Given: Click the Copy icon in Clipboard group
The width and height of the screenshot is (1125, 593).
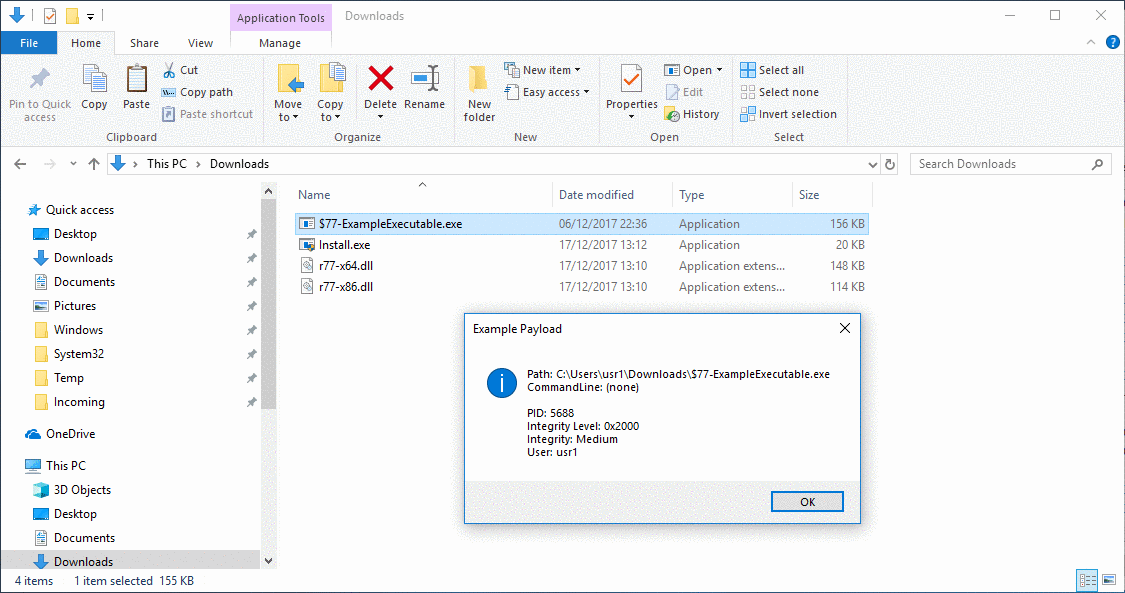Looking at the screenshot, I should (94, 80).
